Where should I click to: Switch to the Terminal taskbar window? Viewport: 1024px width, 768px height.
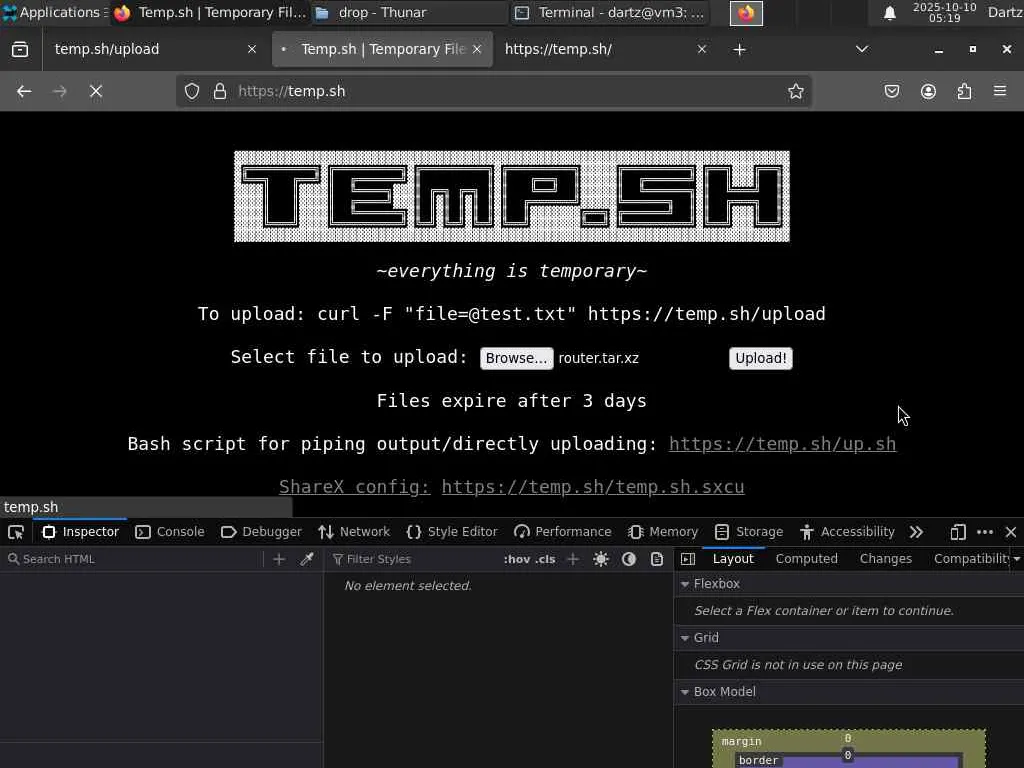[609, 12]
